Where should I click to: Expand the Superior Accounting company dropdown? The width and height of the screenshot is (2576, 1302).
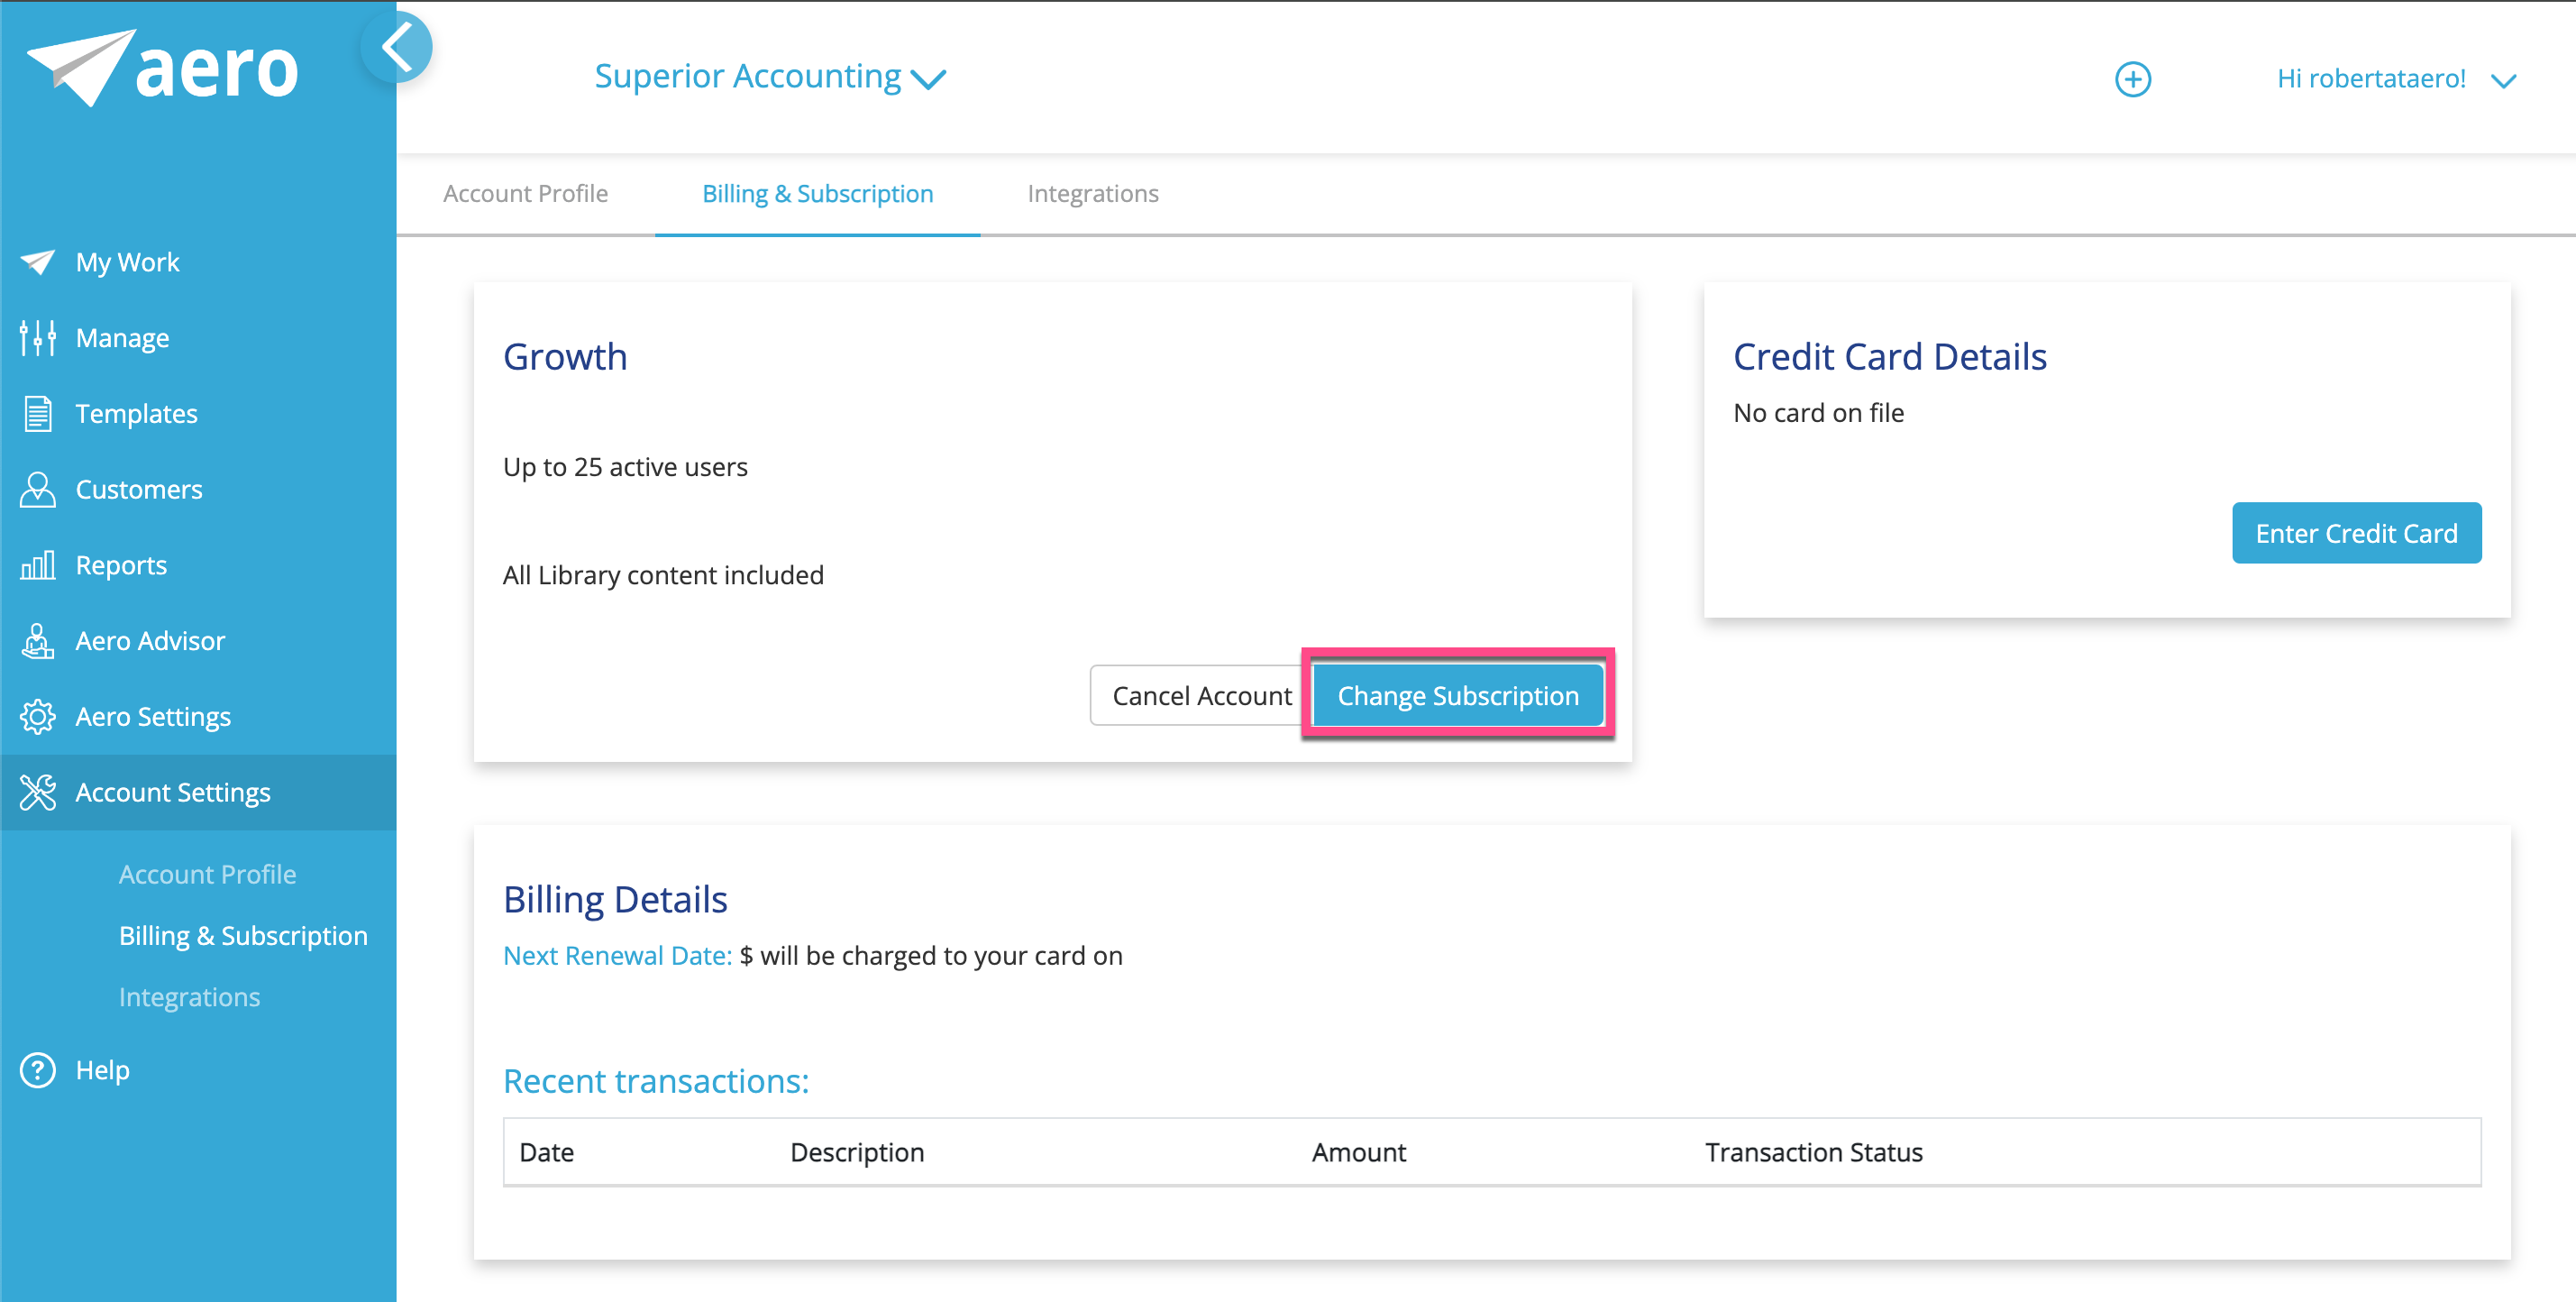coord(770,77)
